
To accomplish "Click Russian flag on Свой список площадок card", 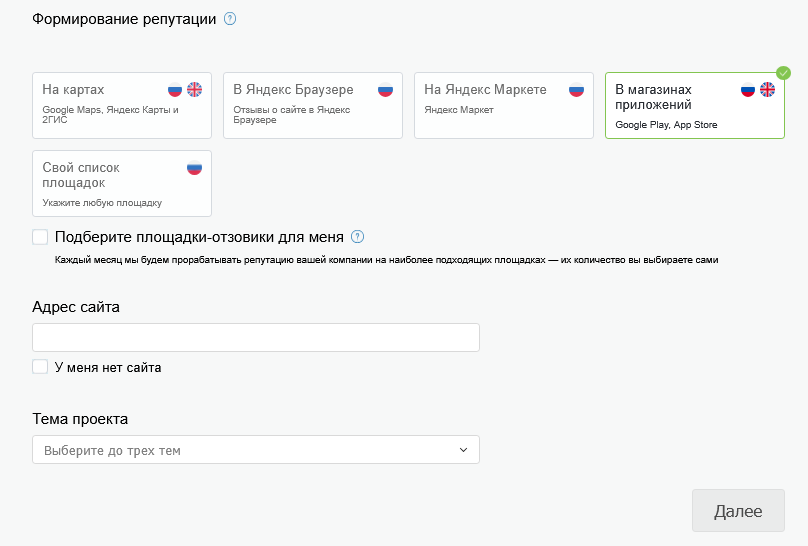I will click(x=194, y=168).
